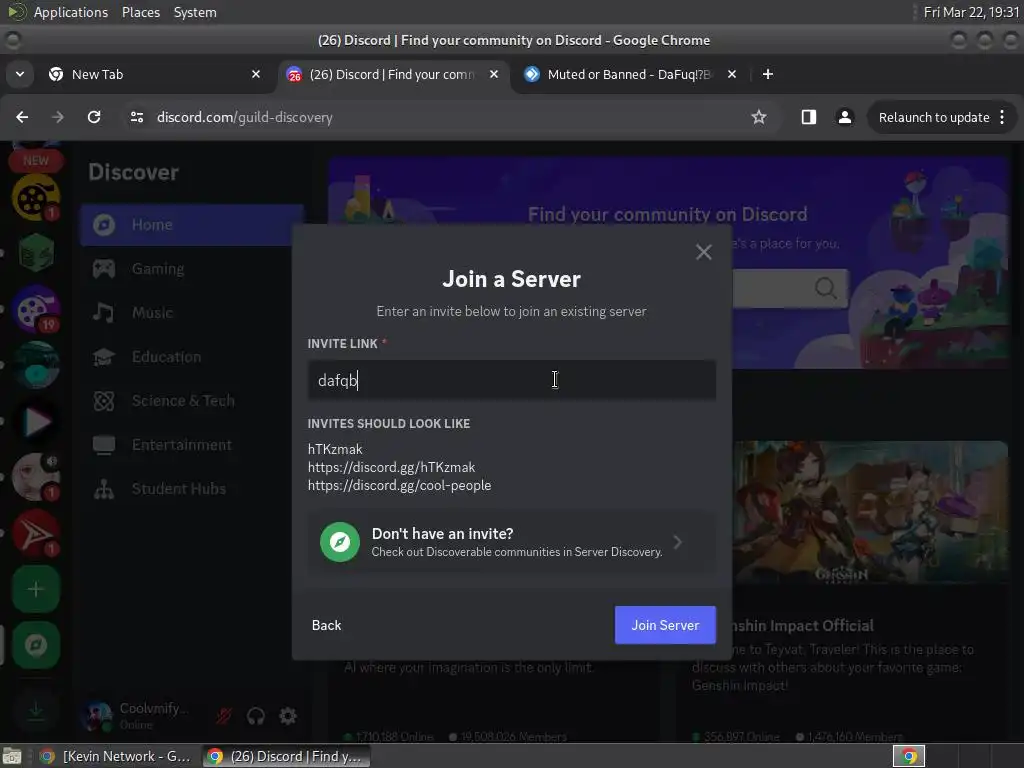1024x768 pixels.
Task: Open the teal round server icon
Action: coord(36,365)
